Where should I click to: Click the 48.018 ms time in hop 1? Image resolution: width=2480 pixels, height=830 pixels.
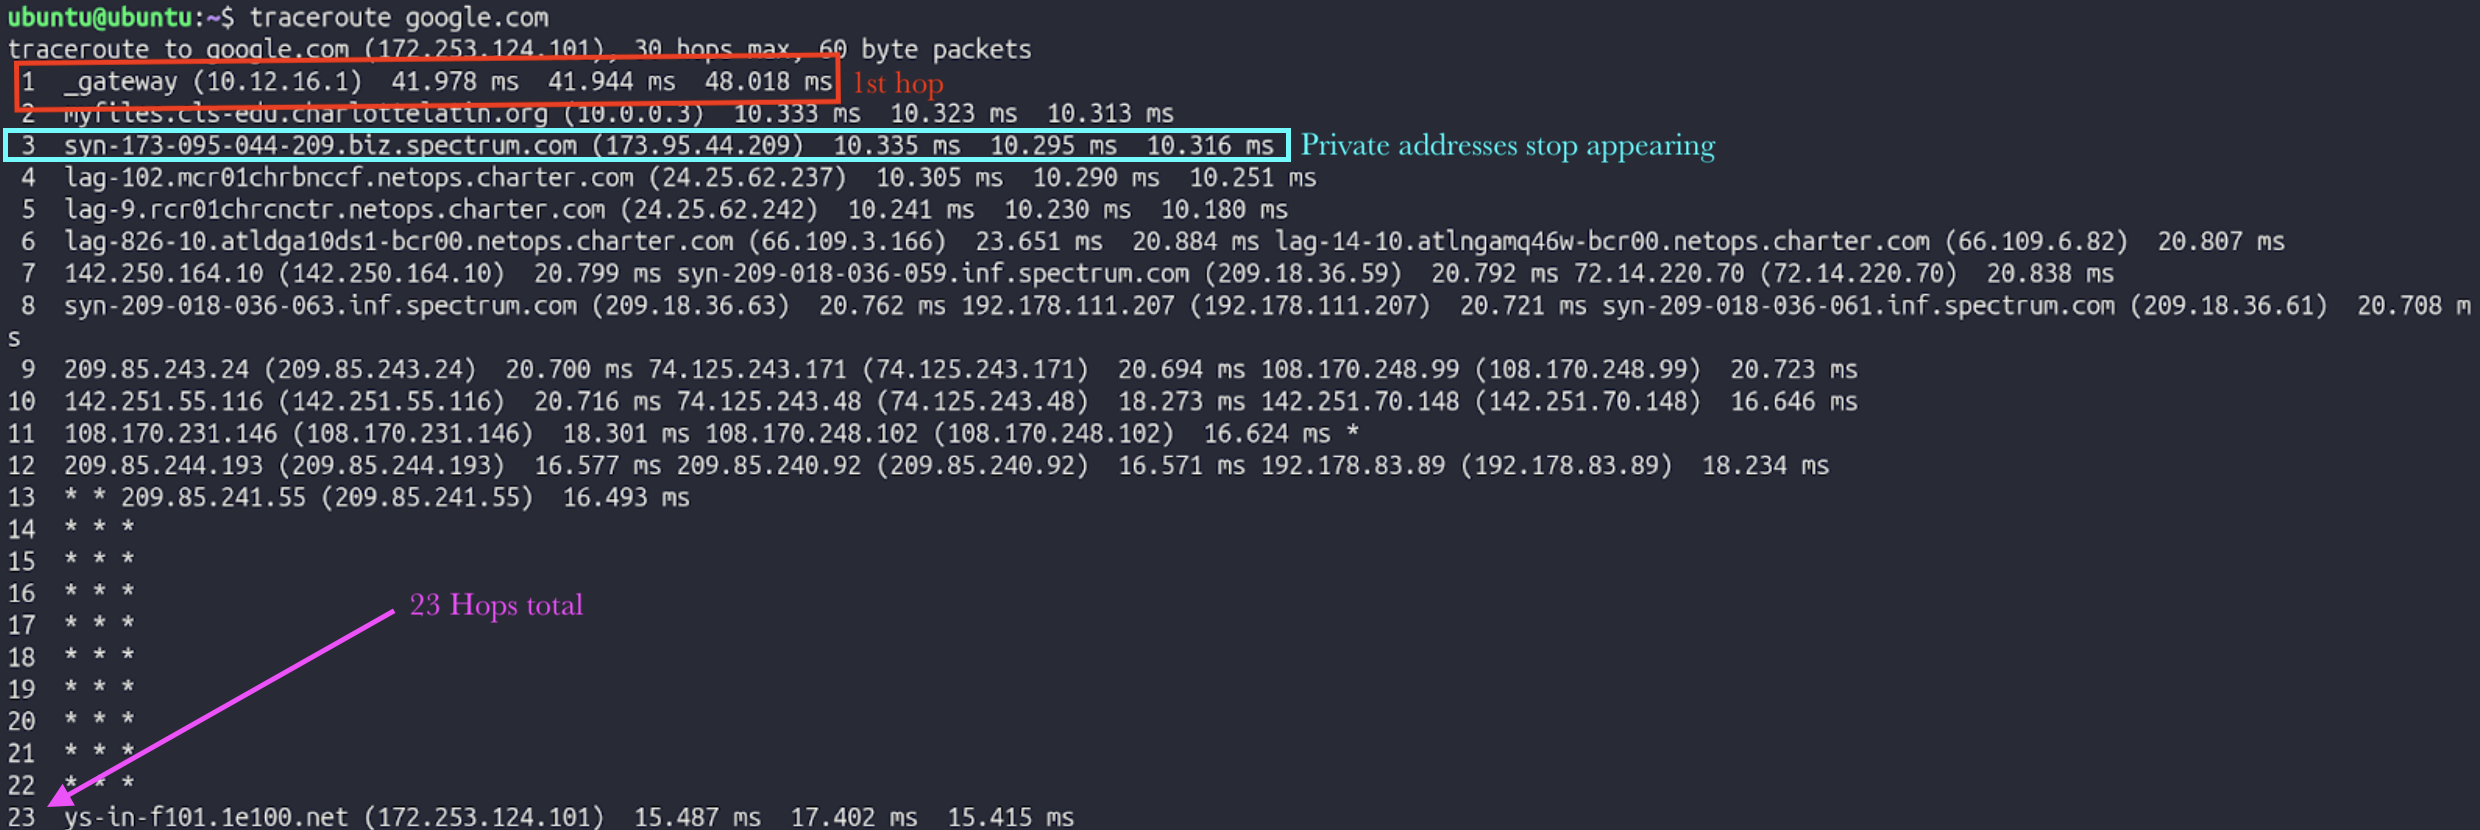(x=767, y=82)
